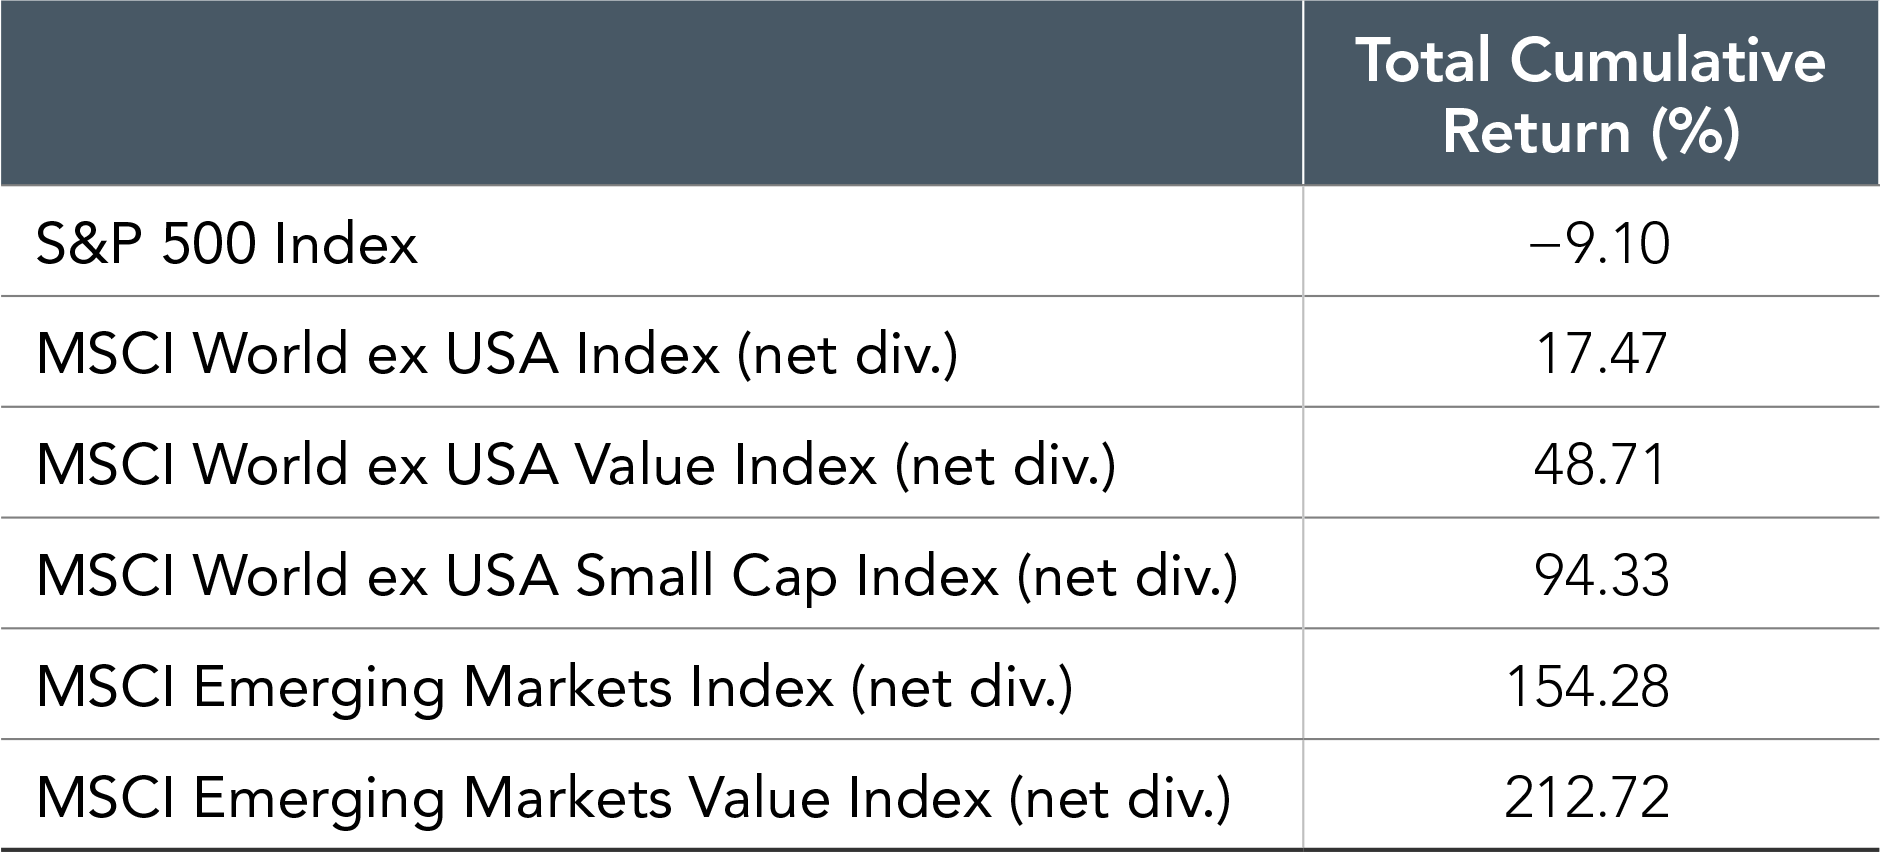The image size is (1880, 854).
Task: Click the word Return (%) in header
Action: 1591,131
